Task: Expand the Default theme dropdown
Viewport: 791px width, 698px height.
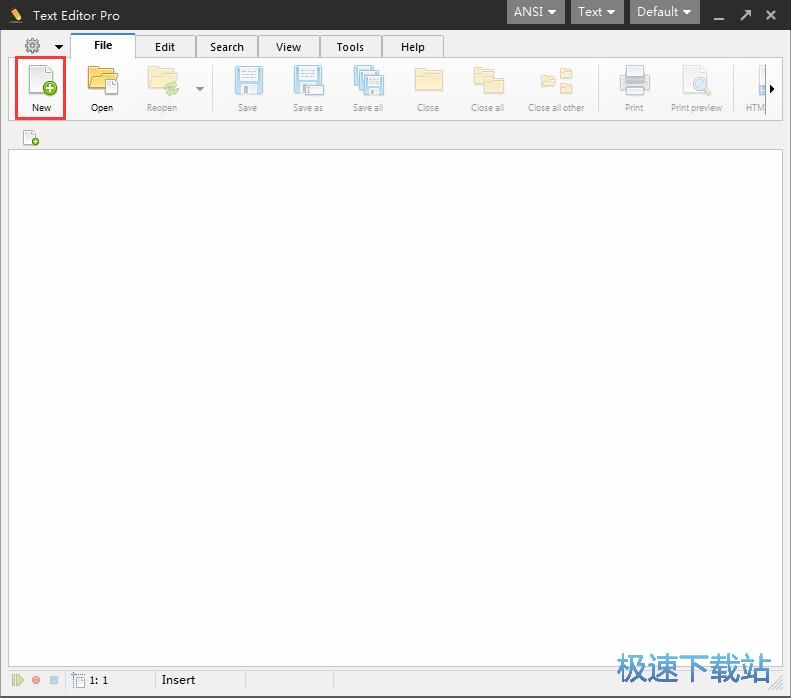Action: [x=664, y=12]
